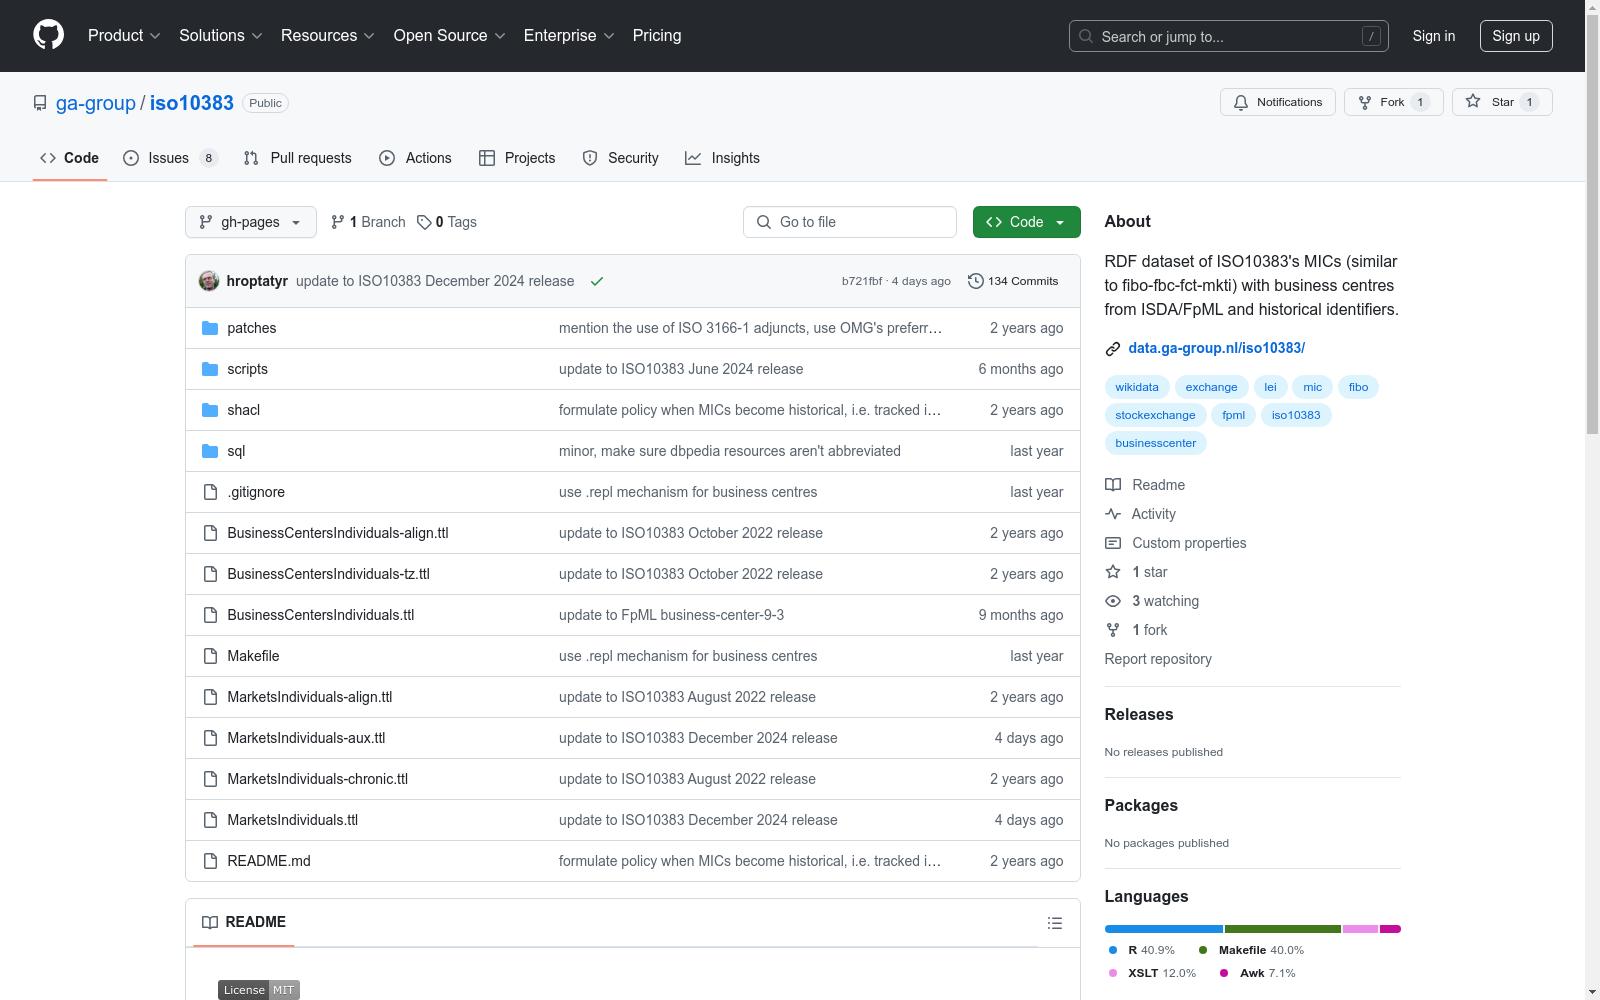
Task: Click the fork icon beside '1 fork'
Action: 1113,630
